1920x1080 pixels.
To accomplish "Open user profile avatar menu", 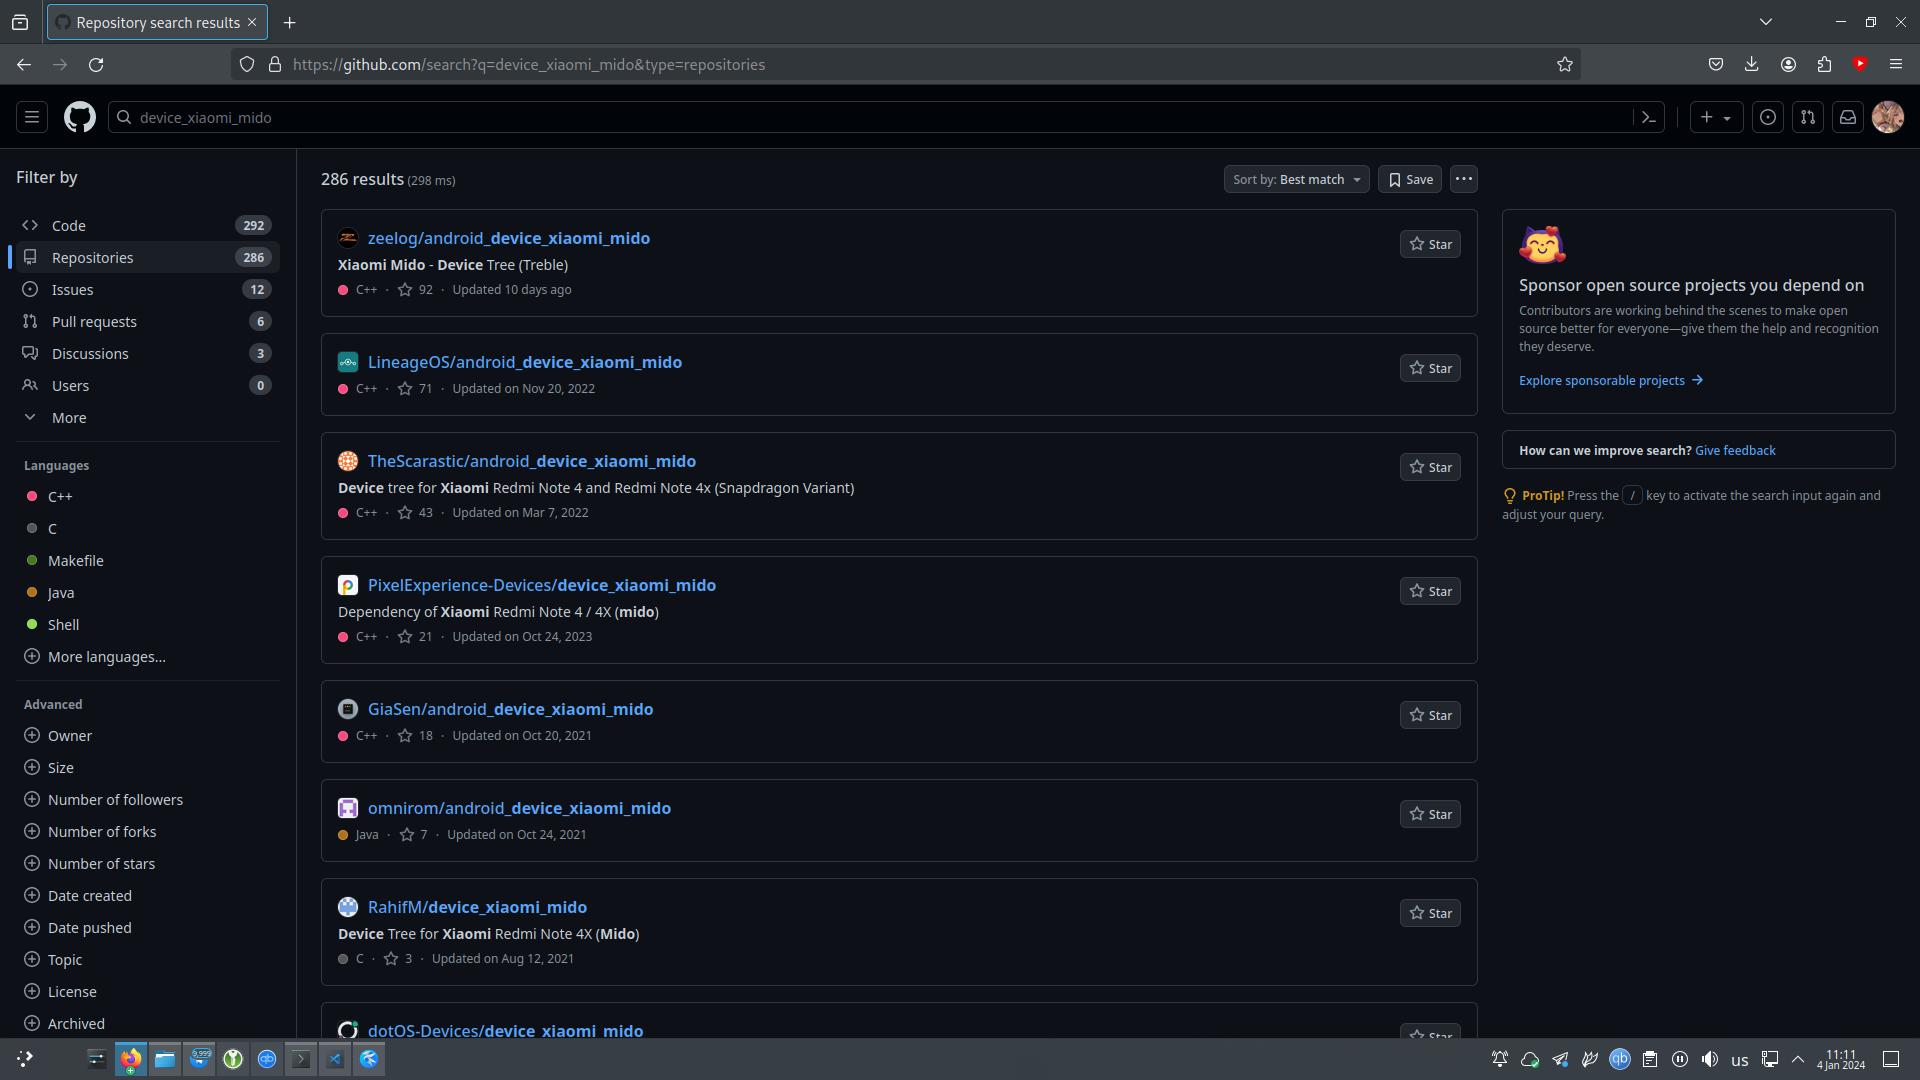I will 1888,117.
